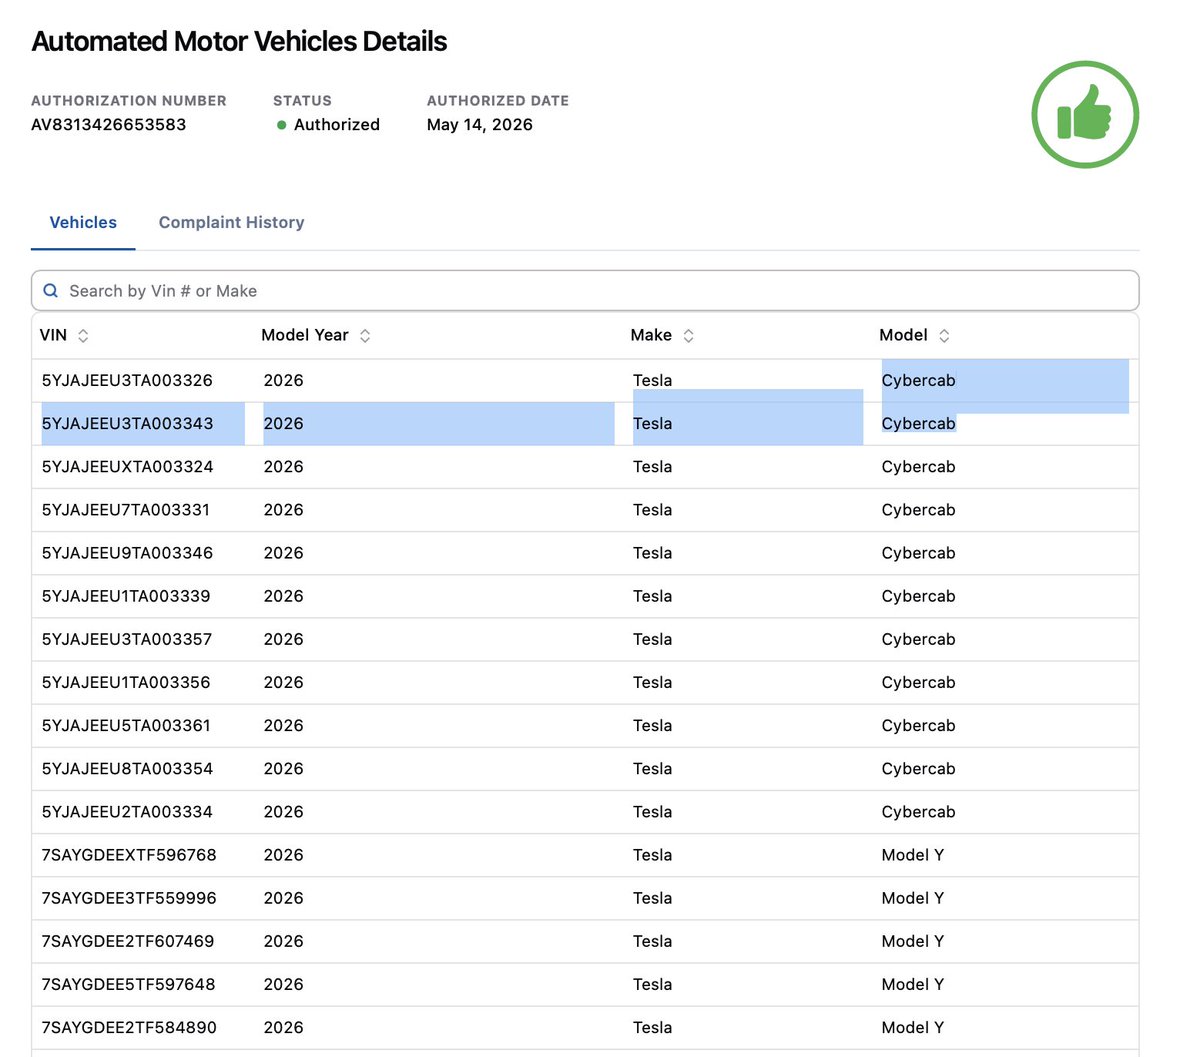Click 2026 in row 5YJAJEEUXTA003324

point(283,467)
